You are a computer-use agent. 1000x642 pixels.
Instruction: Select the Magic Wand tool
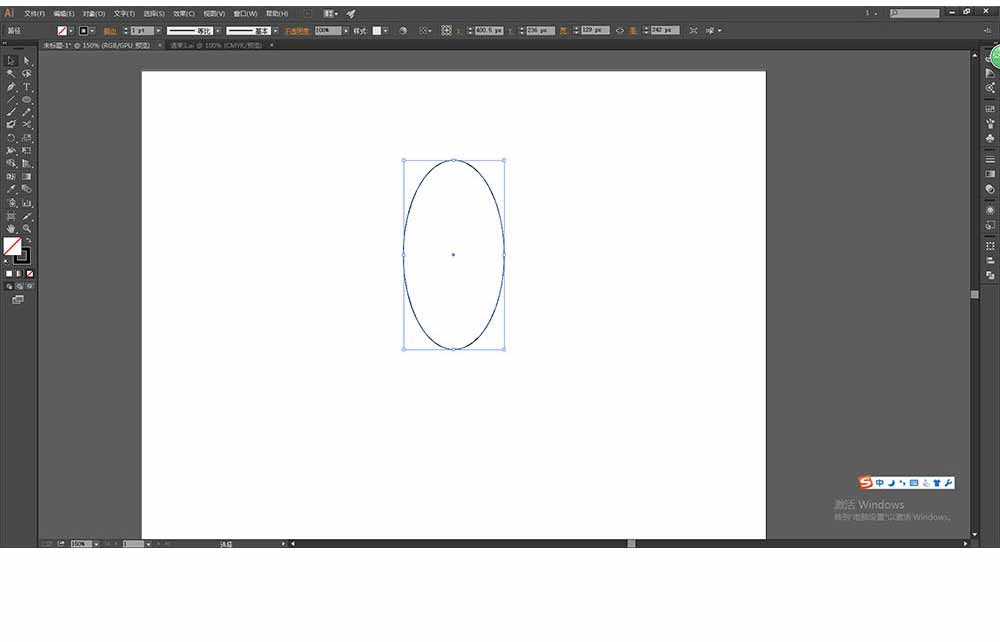pos(11,73)
